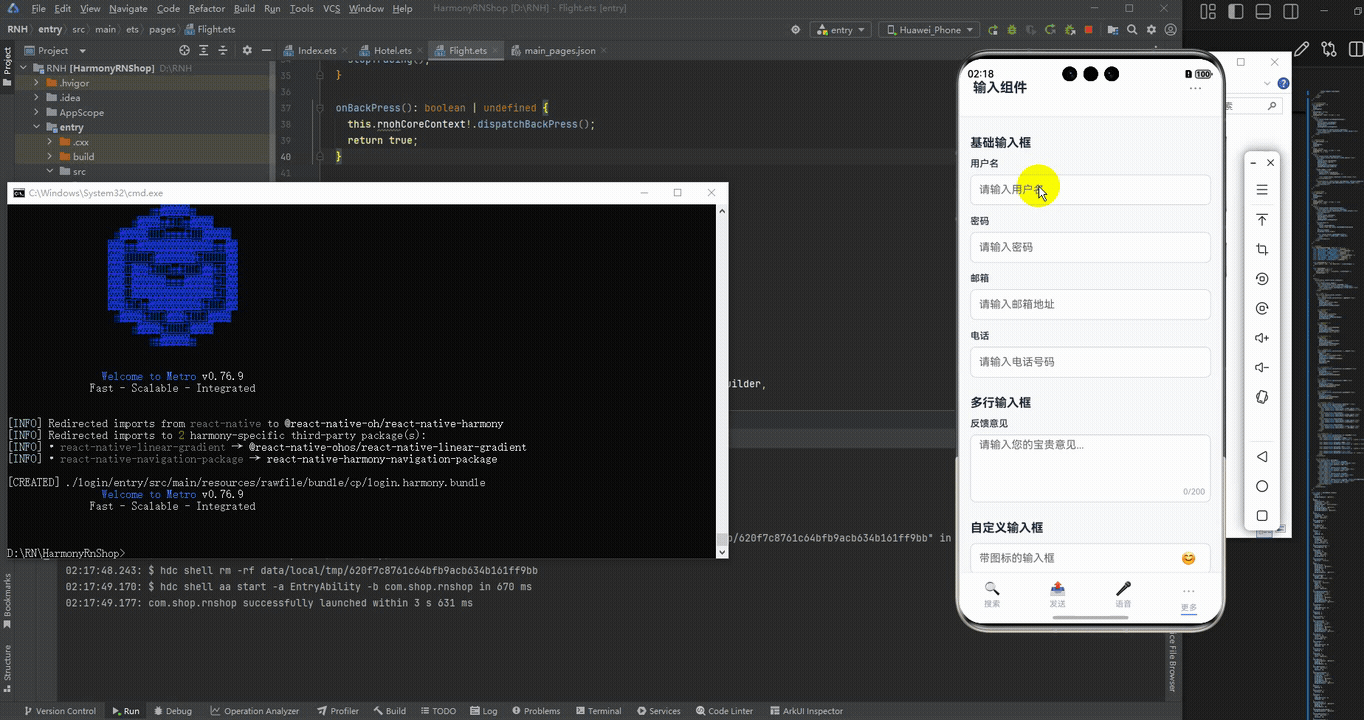
Task: Open the Version Control tool window
Action: point(60,711)
